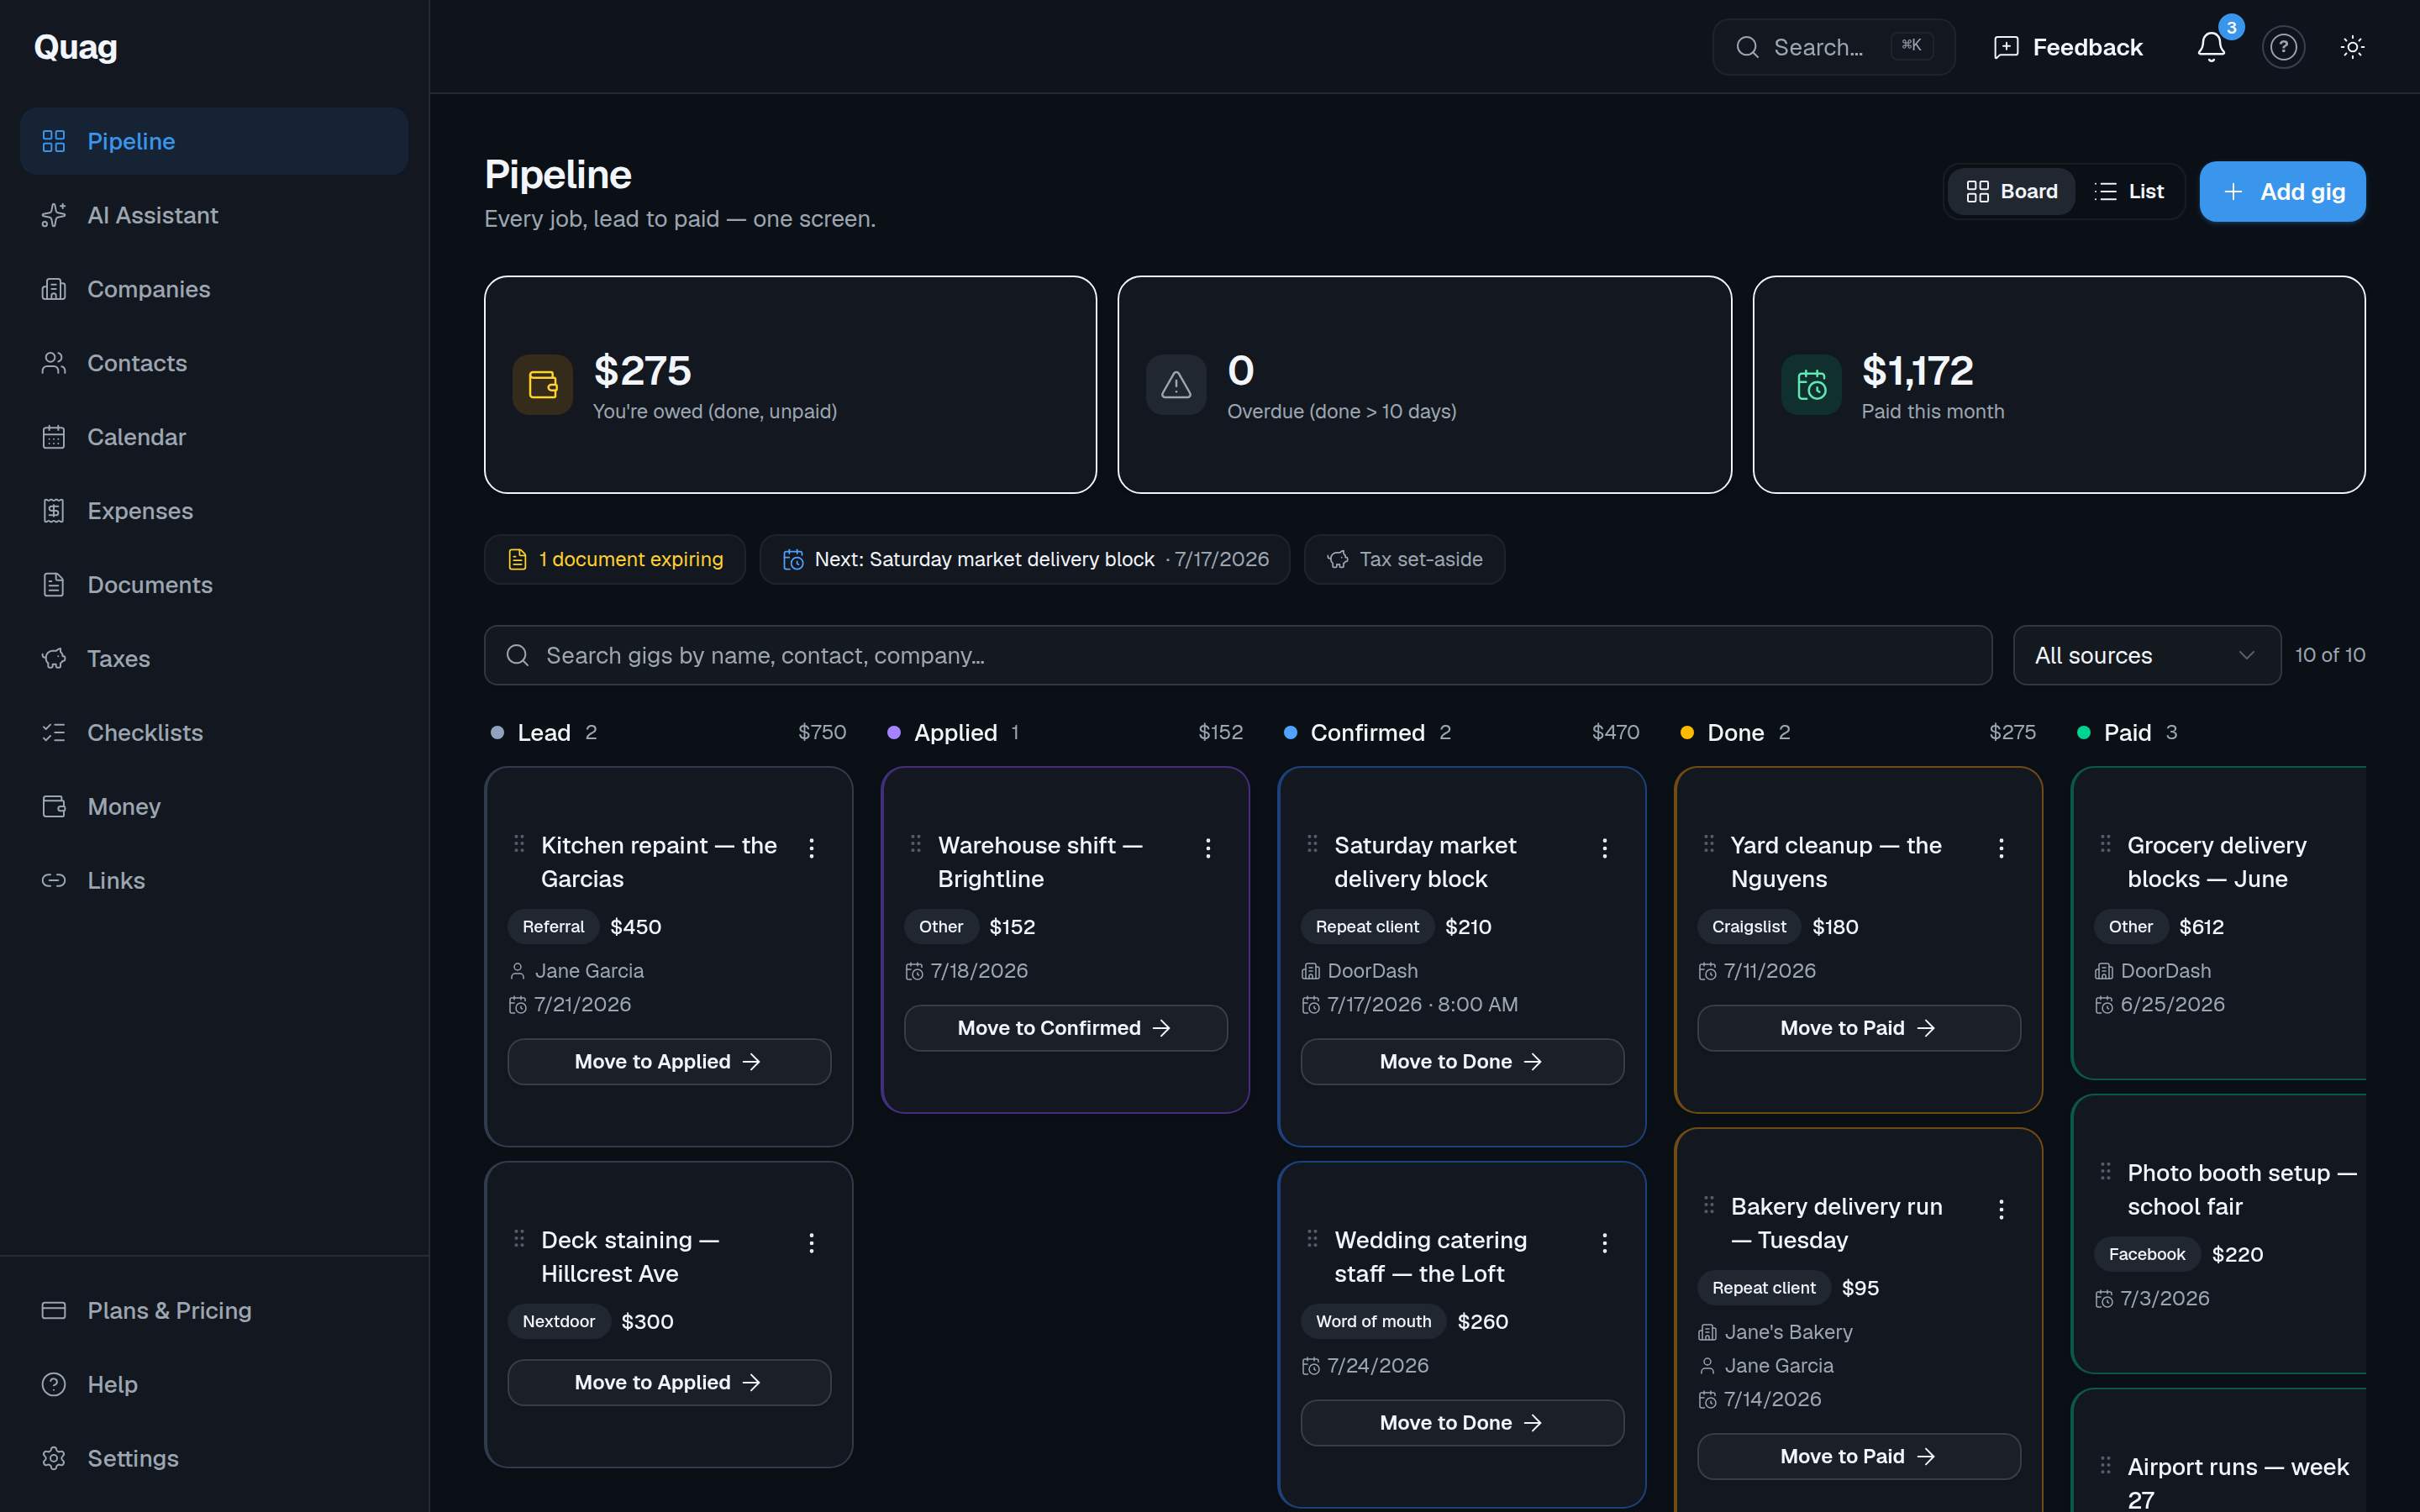Click the Referral tag on the Kitchen repaint card

[553, 927]
